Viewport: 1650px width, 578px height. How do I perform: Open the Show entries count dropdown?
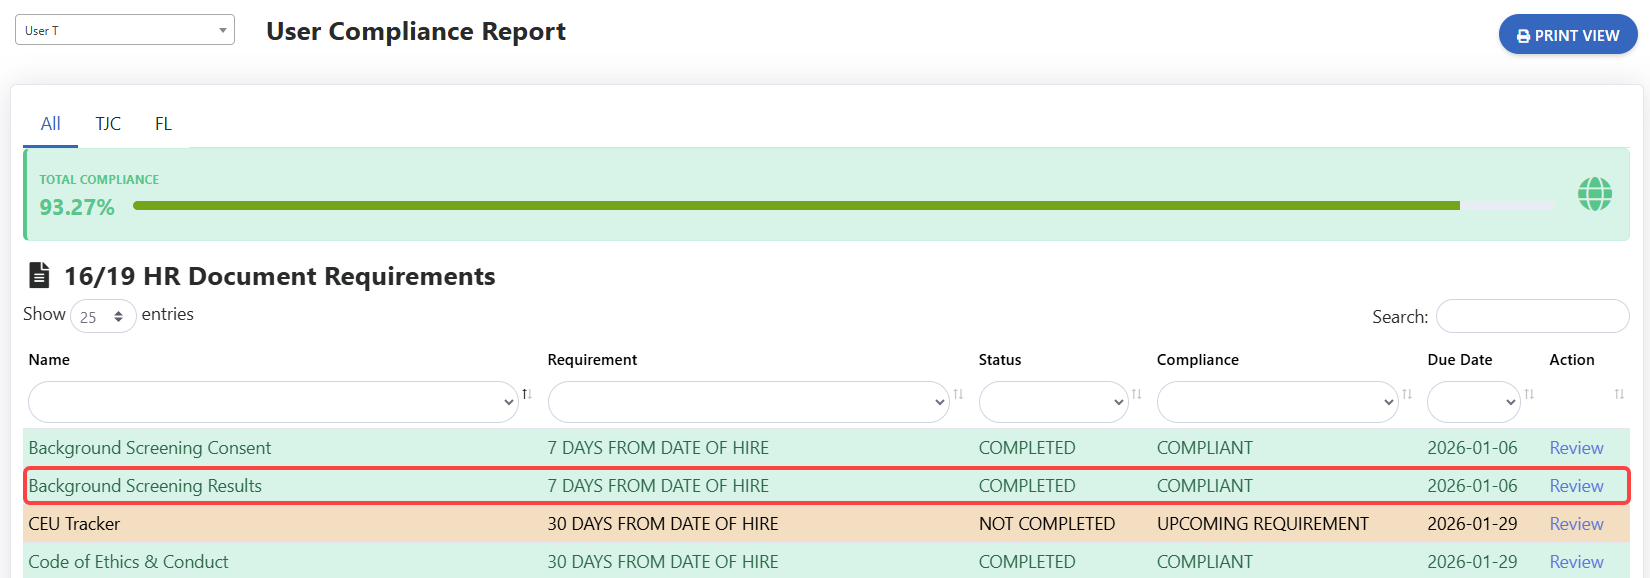click(x=103, y=316)
